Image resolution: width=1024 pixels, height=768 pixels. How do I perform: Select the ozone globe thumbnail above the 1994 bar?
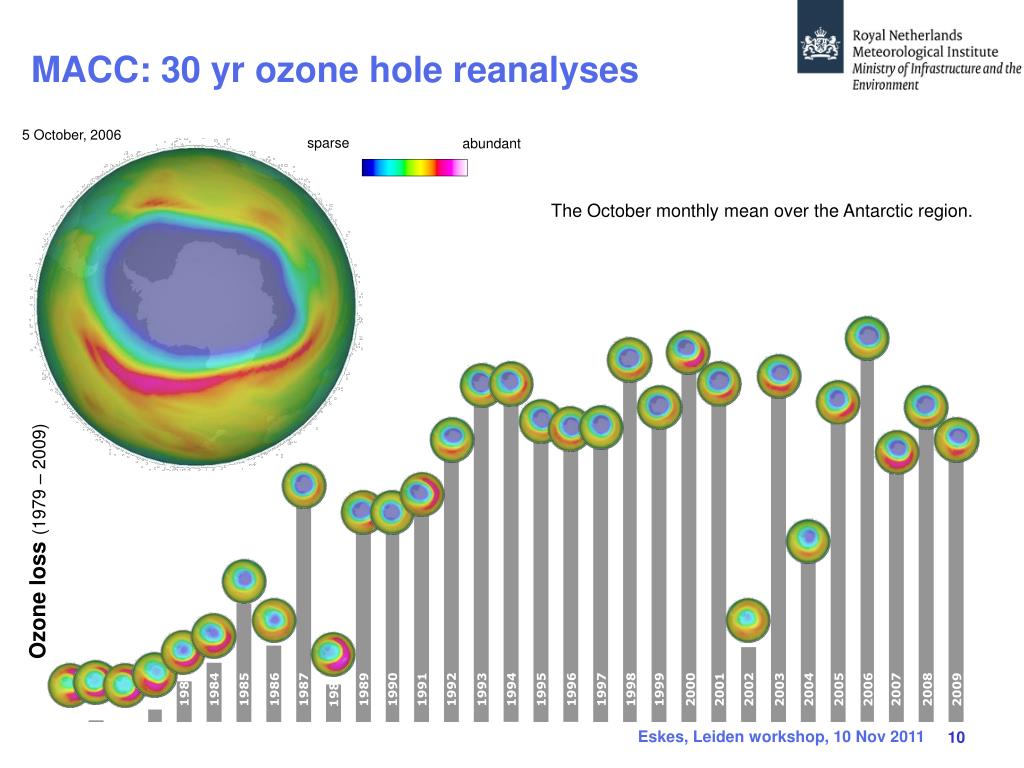(x=511, y=383)
